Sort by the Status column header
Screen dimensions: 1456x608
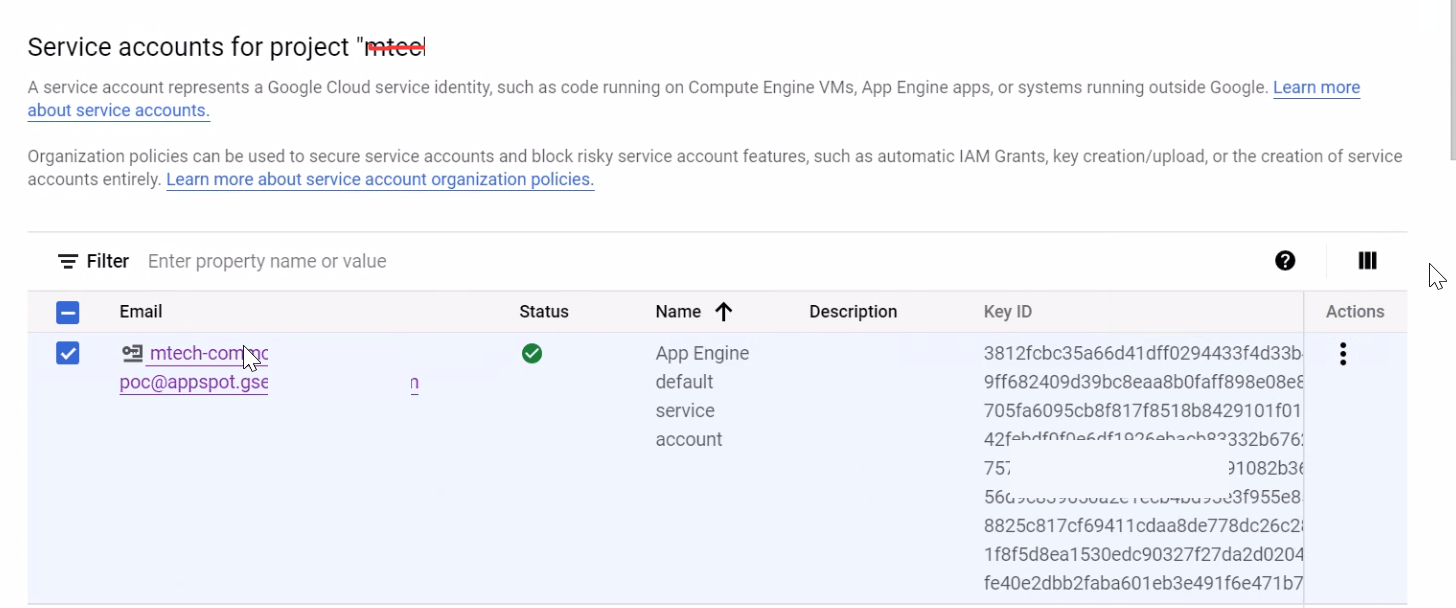pyautogui.click(x=544, y=311)
